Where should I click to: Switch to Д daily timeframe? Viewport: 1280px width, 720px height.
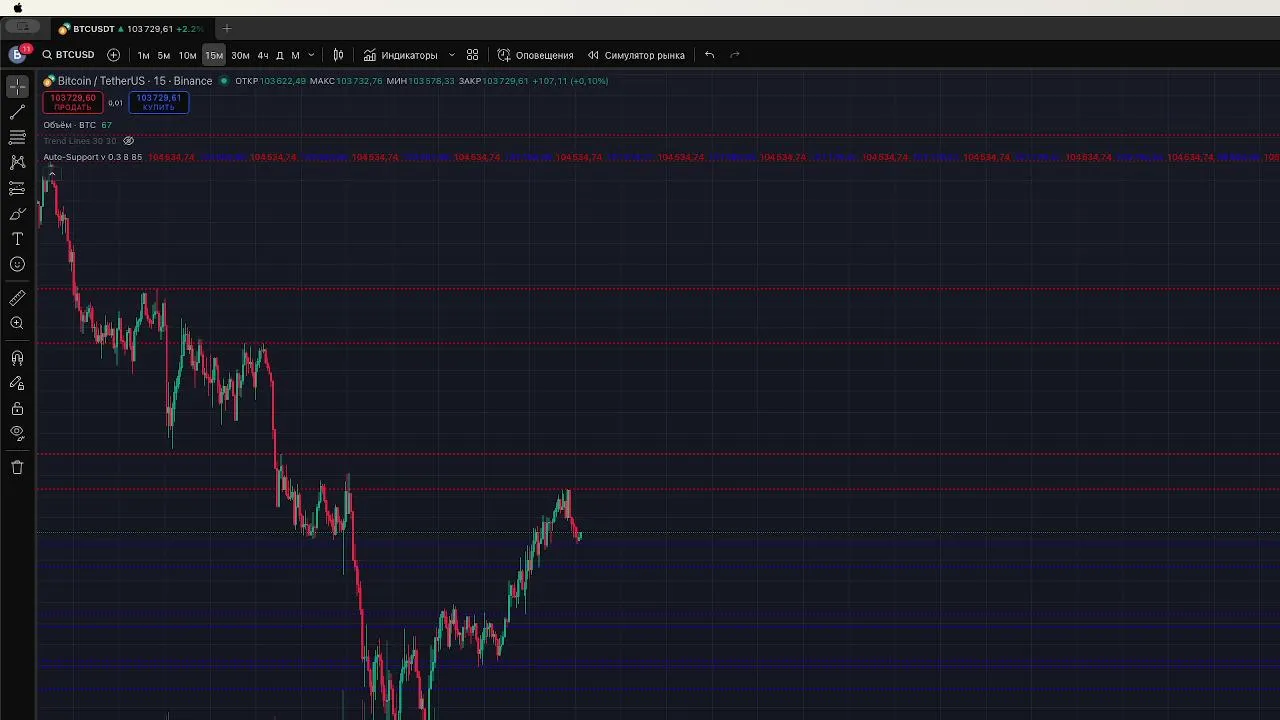pyautogui.click(x=280, y=56)
